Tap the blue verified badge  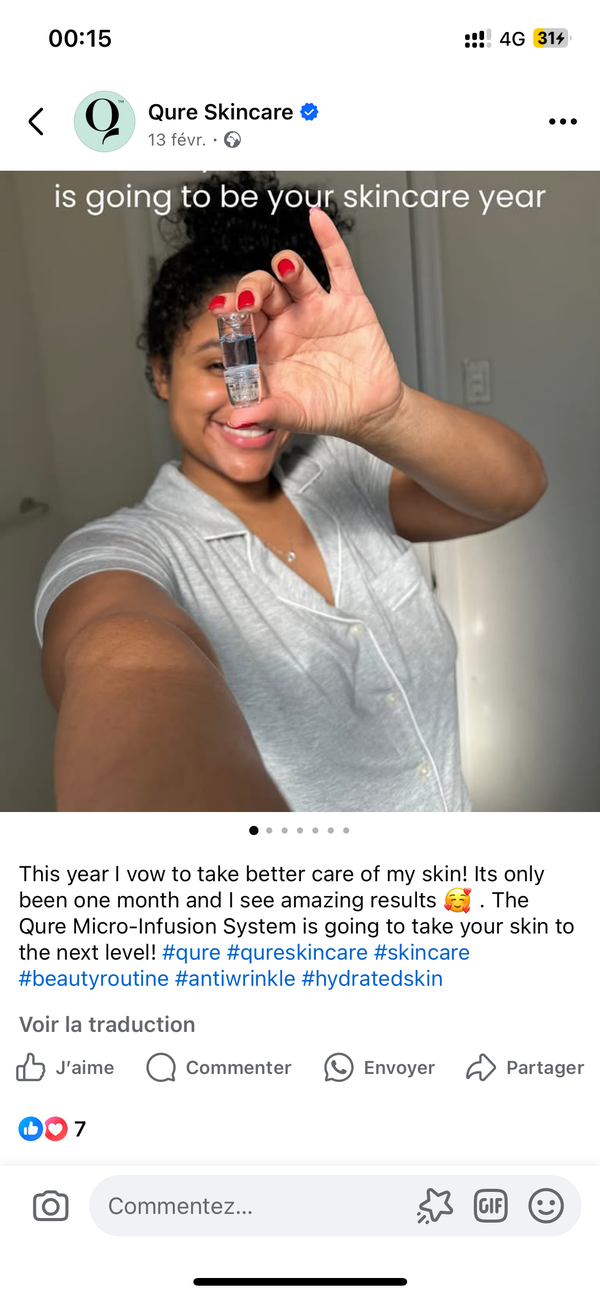[x=310, y=112]
